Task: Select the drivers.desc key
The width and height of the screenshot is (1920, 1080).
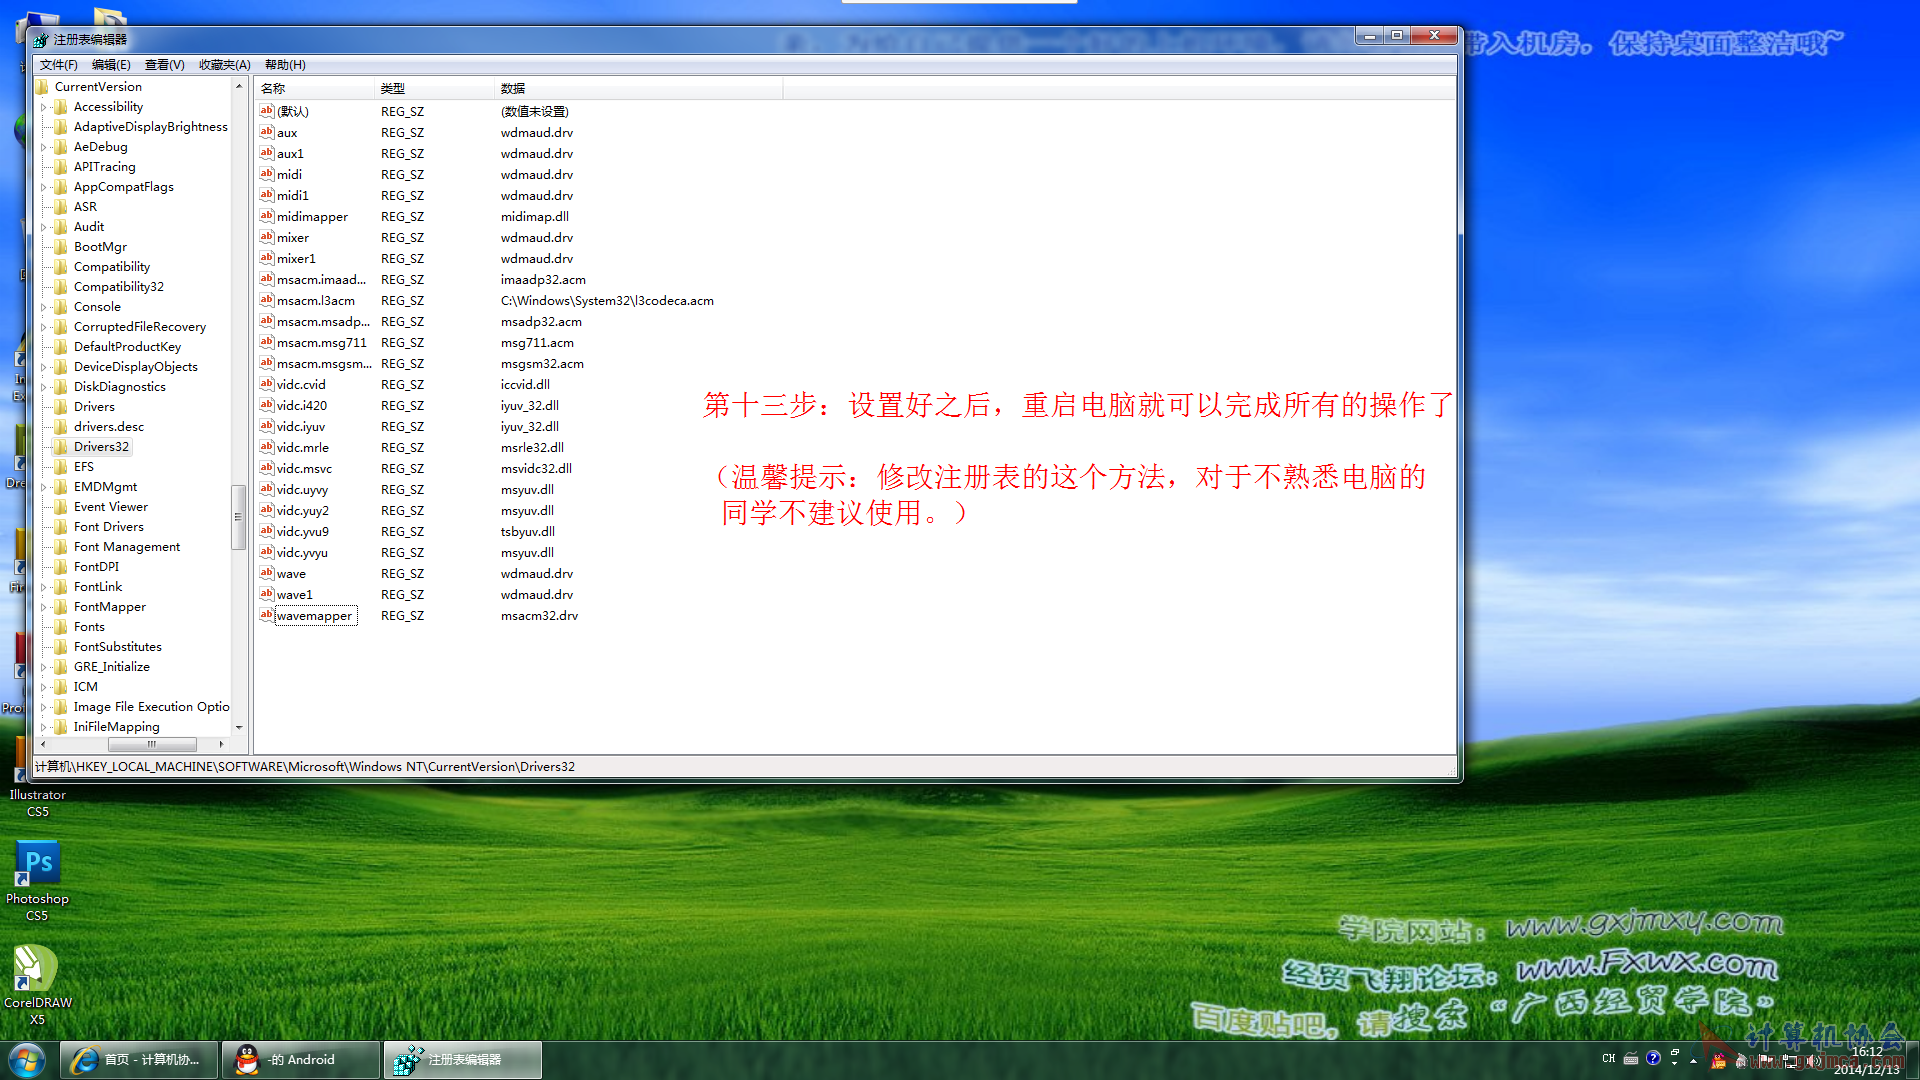Action: coord(108,427)
